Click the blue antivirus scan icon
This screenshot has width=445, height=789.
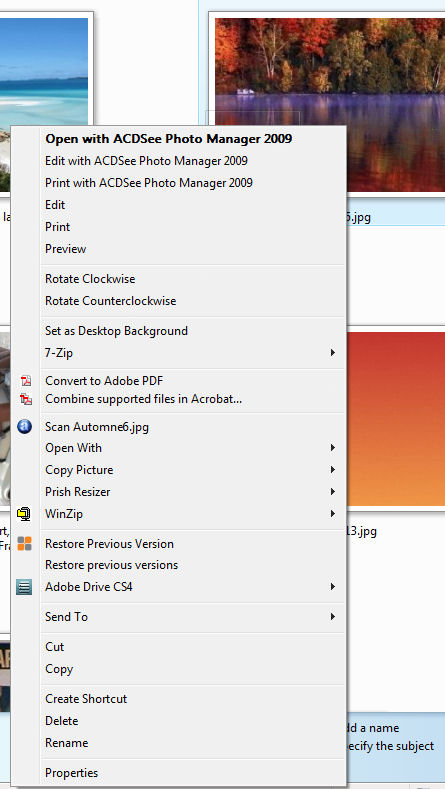click(24, 427)
